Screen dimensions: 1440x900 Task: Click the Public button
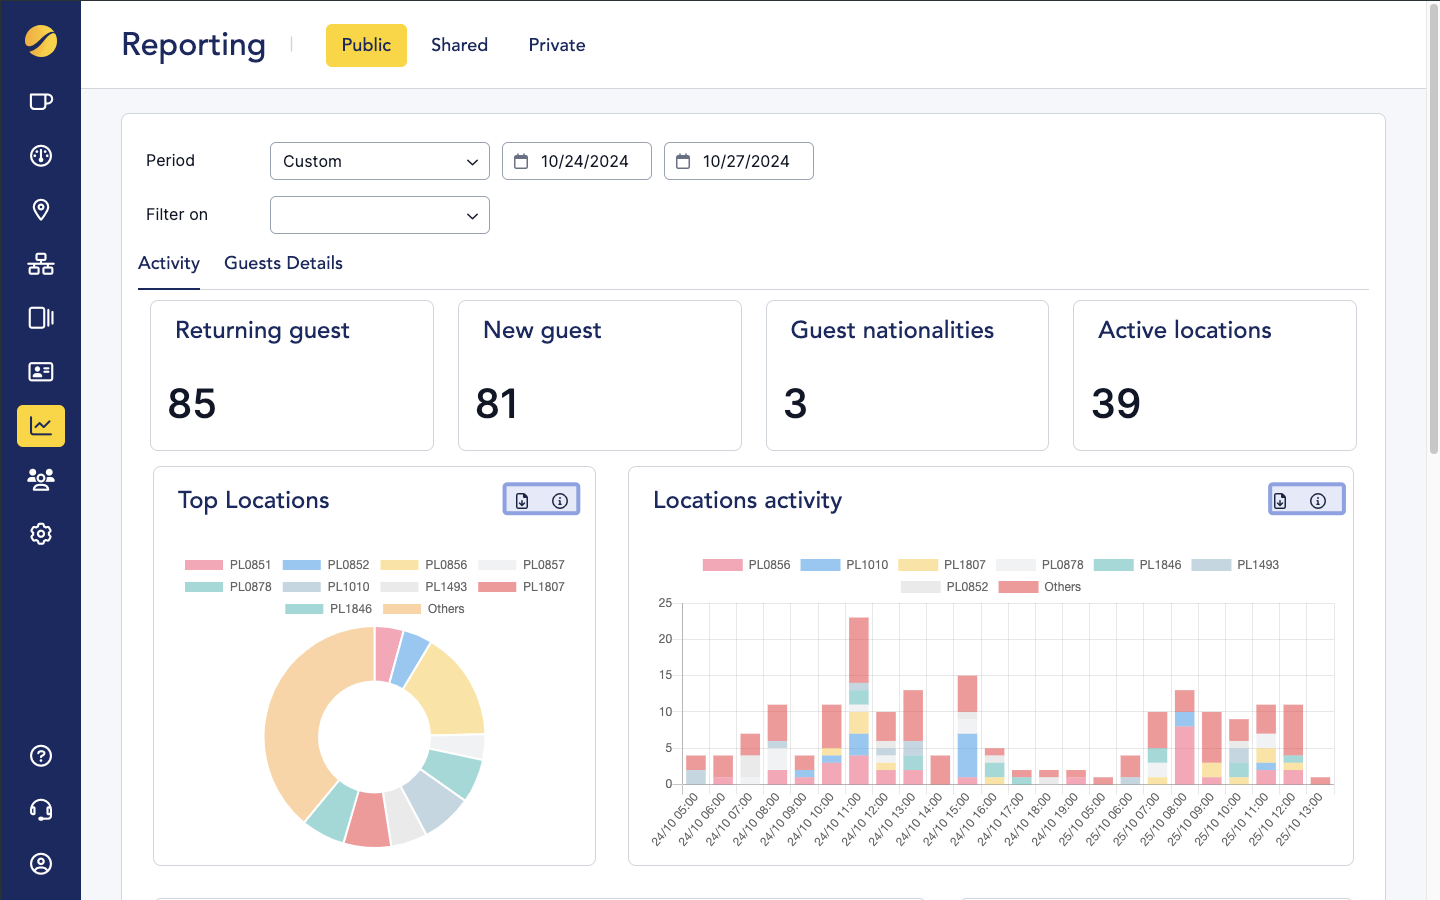pyautogui.click(x=366, y=45)
